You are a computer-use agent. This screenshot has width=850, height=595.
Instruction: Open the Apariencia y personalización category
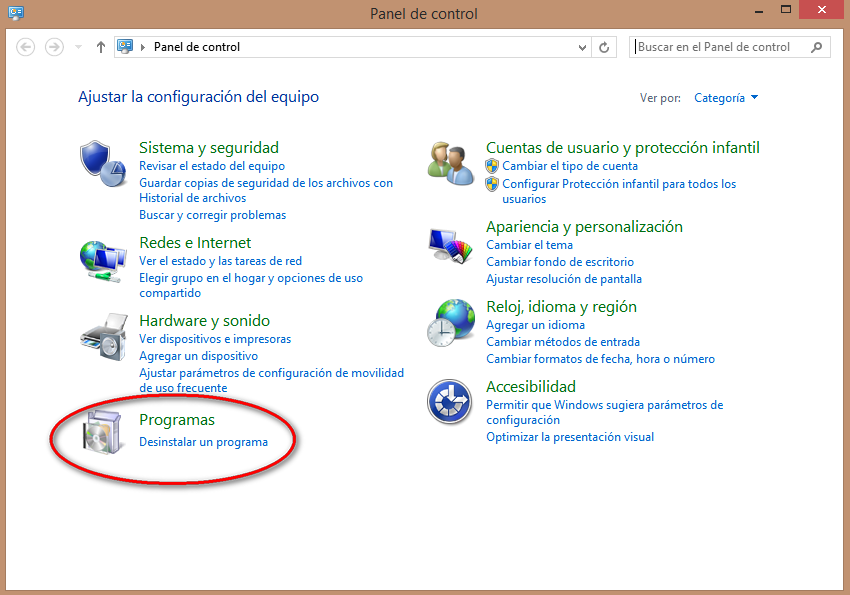[x=584, y=227]
